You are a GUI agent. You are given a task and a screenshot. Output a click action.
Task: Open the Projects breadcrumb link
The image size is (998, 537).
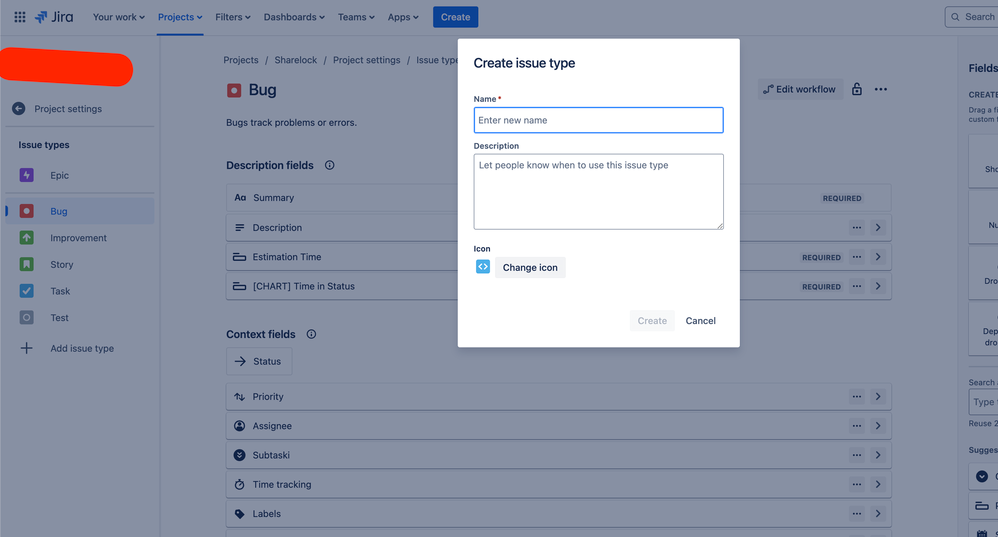pos(241,60)
